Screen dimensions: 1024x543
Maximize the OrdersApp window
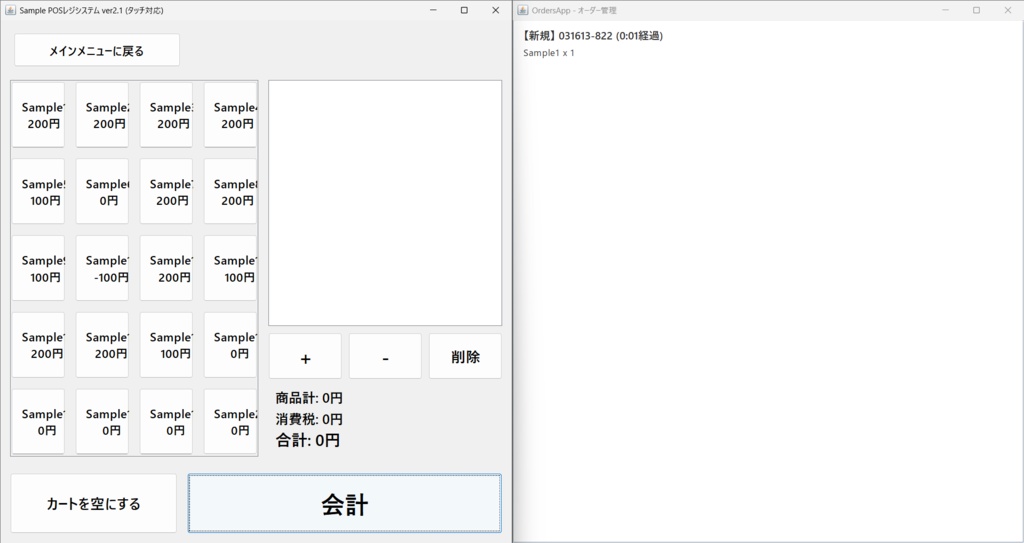(x=976, y=10)
